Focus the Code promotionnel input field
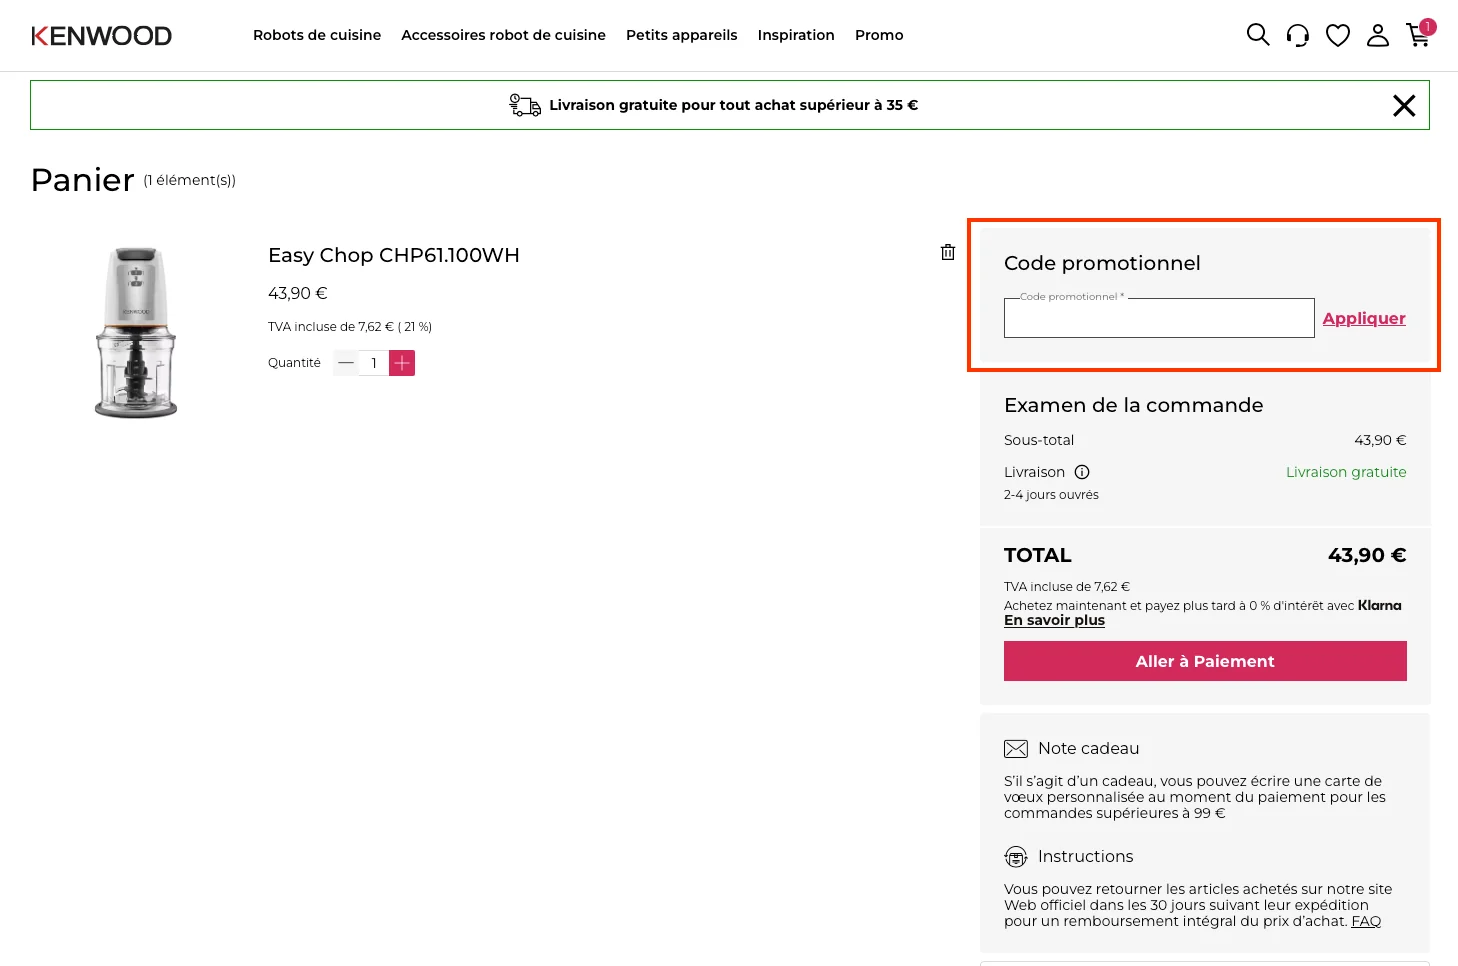 [x=1159, y=318]
